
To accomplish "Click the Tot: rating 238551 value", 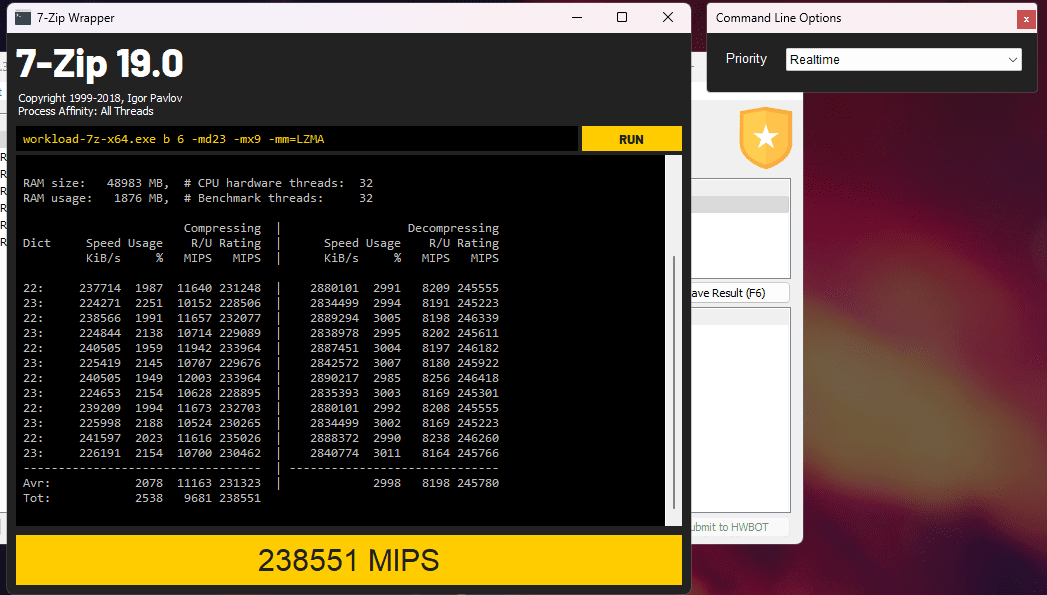I will pyautogui.click(x=240, y=498).
